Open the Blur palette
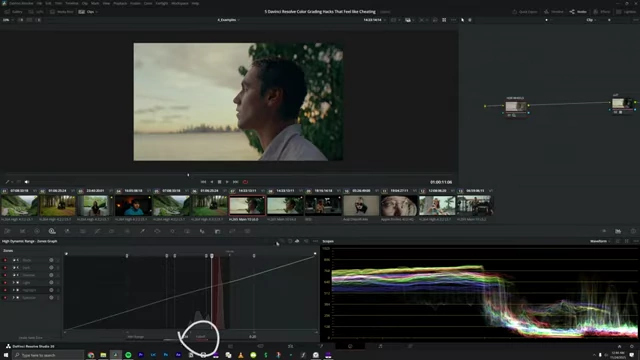This screenshot has height=360, width=640. click(x=202, y=231)
